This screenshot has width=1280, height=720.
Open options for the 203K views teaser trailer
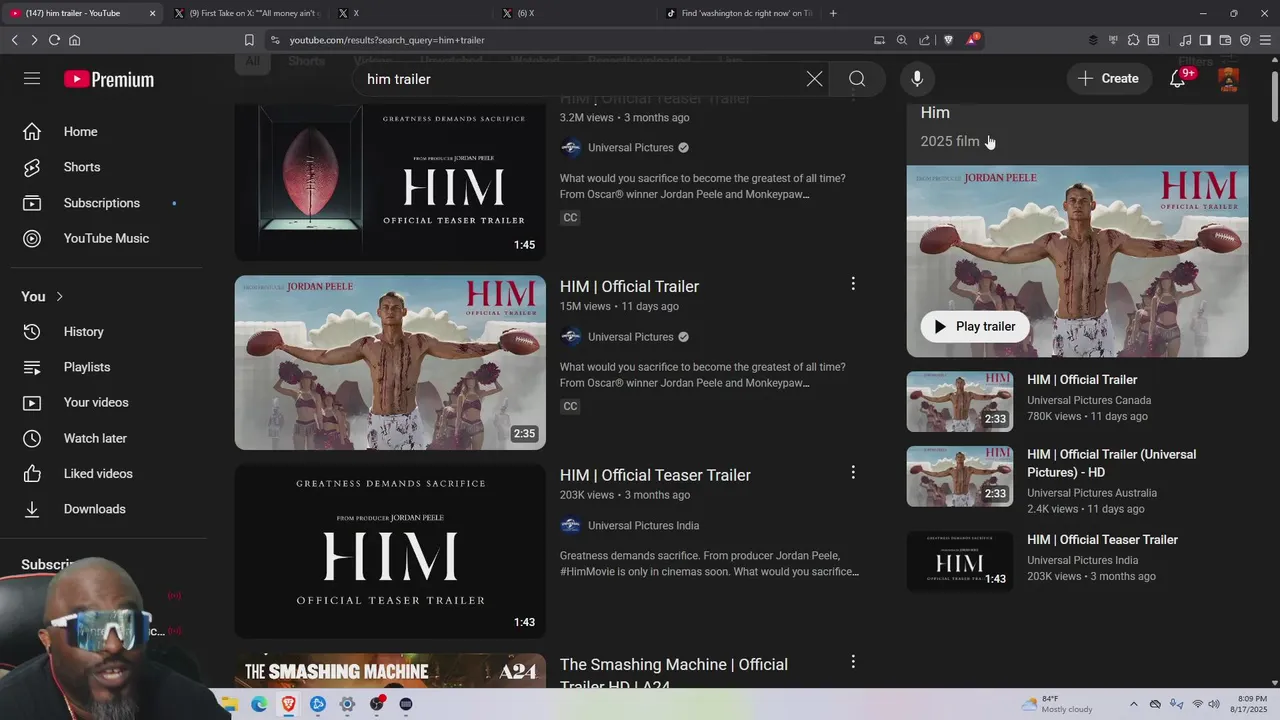point(853,472)
